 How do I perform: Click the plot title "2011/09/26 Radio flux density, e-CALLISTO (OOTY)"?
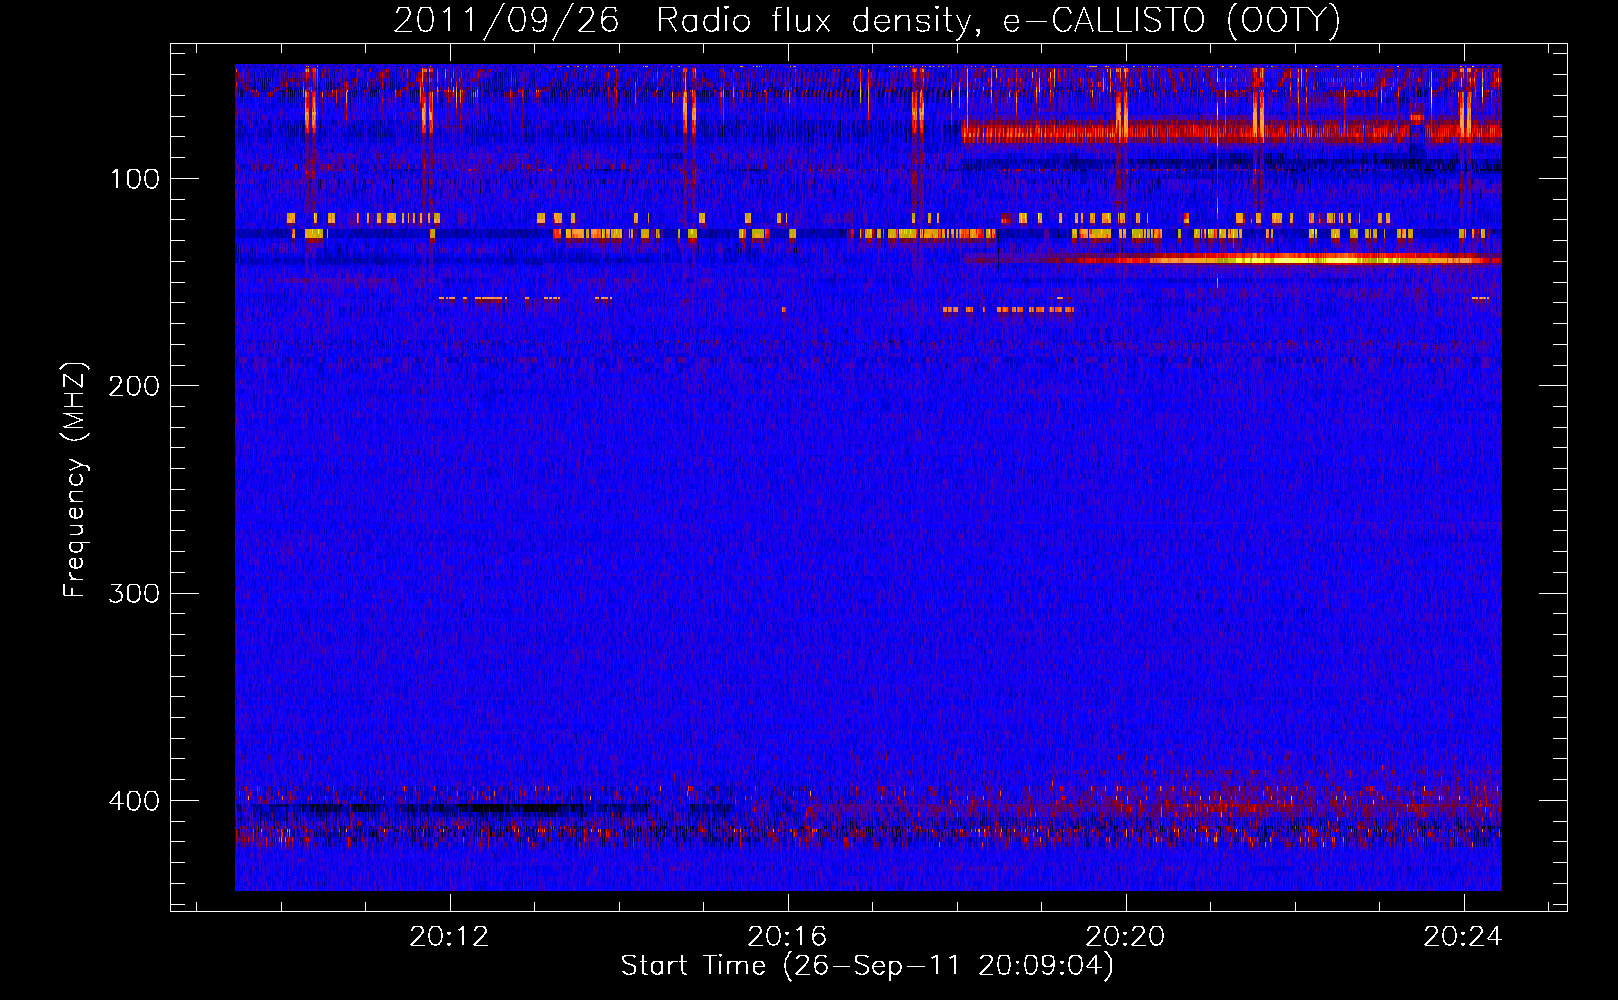867,20
